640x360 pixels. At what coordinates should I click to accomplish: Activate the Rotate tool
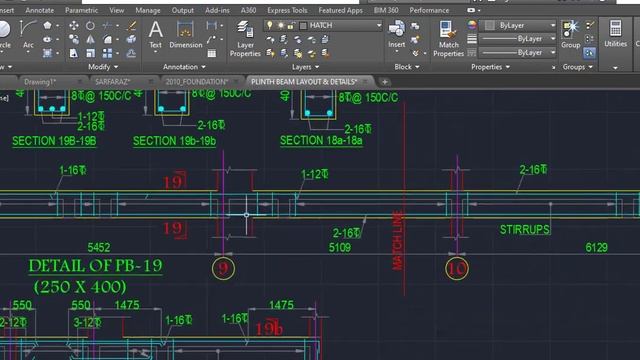tap(90, 26)
